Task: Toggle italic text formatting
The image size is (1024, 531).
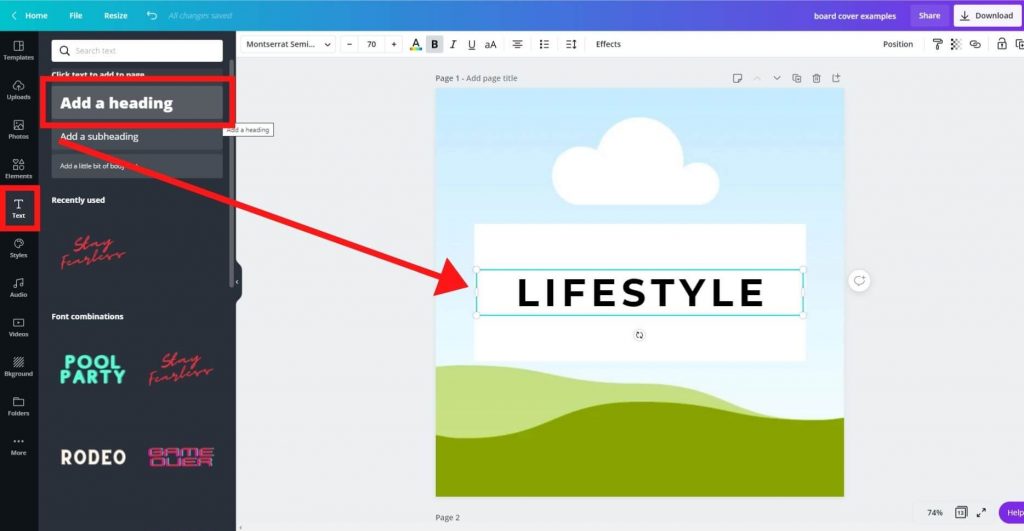Action: [452, 44]
